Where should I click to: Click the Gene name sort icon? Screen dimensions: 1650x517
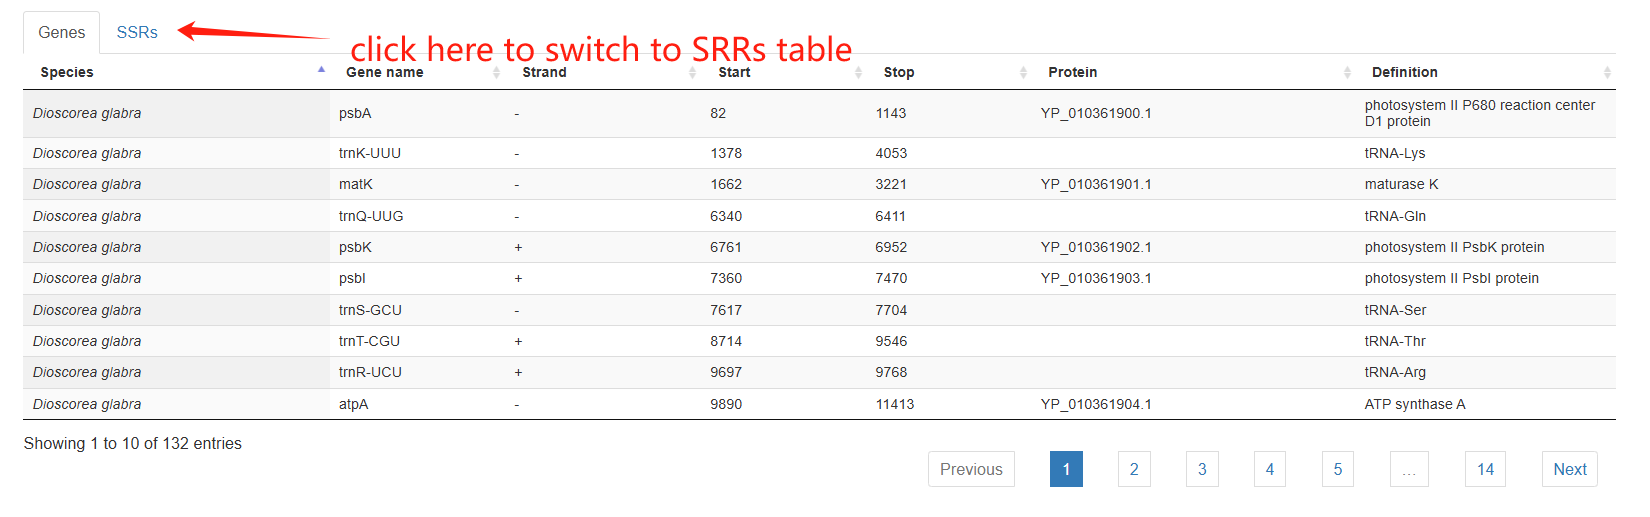(496, 72)
